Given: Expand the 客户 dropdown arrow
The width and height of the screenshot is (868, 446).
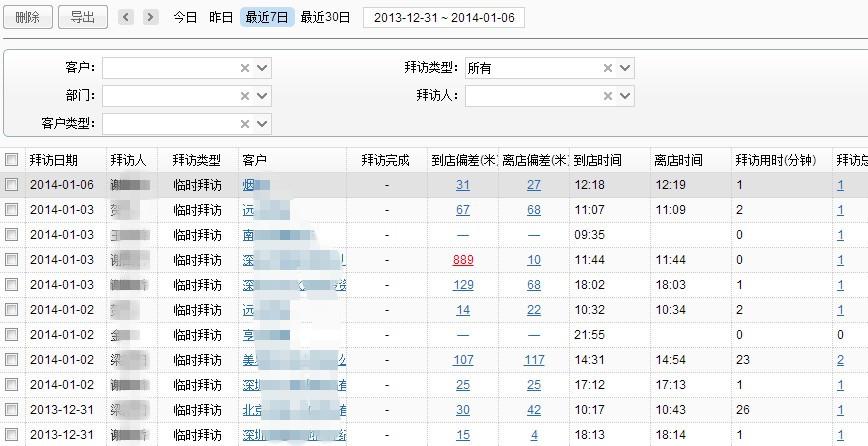Looking at the screenshot, I should 262,68.
